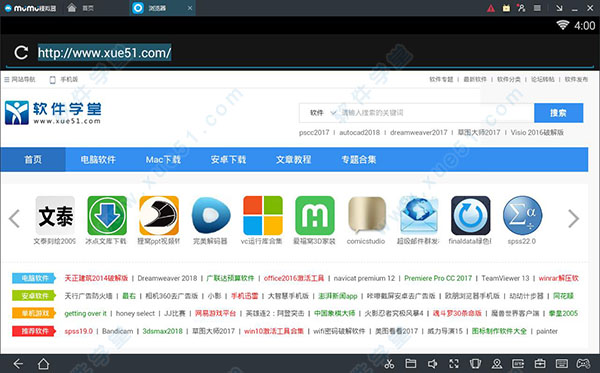600x373 pixels.
Task: Tap the Android home button icon
Action: click(x=43, y=363)
